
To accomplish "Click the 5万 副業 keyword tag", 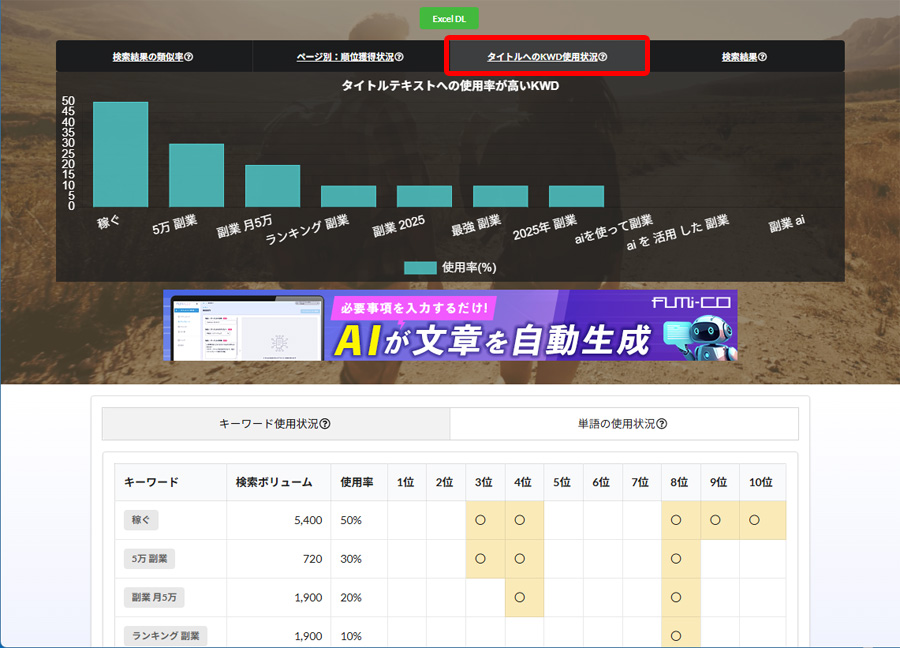I will [149, 559].
